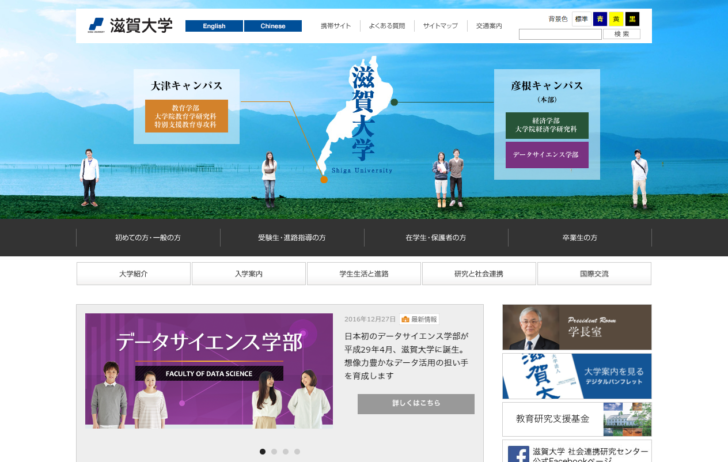Focus the header search input field

pos(560,34)
